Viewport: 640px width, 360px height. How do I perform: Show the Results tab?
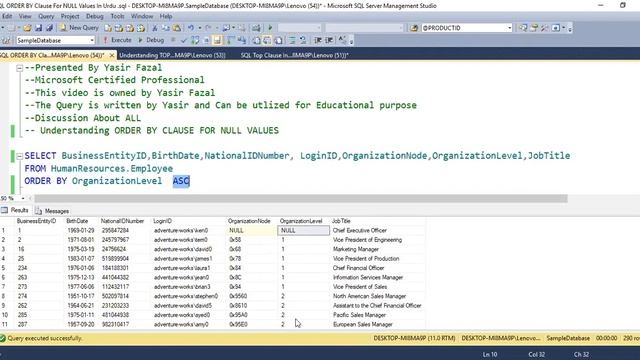coord(15,211)
